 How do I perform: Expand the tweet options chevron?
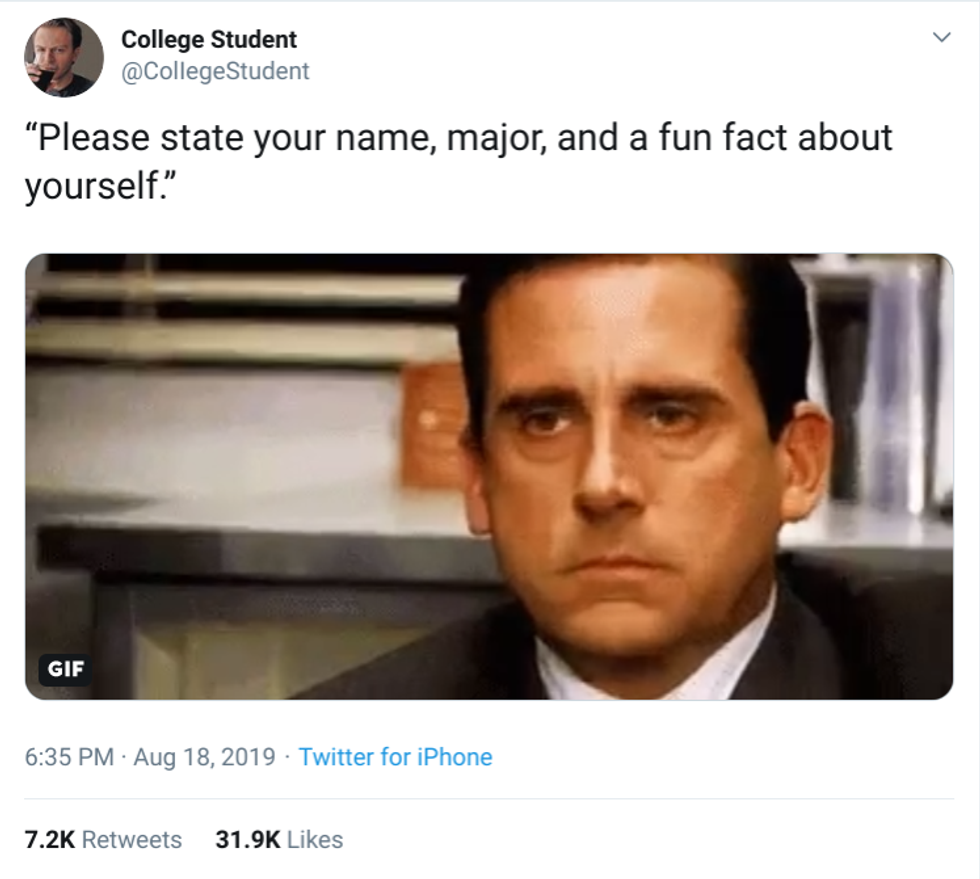tap(940, 39)
